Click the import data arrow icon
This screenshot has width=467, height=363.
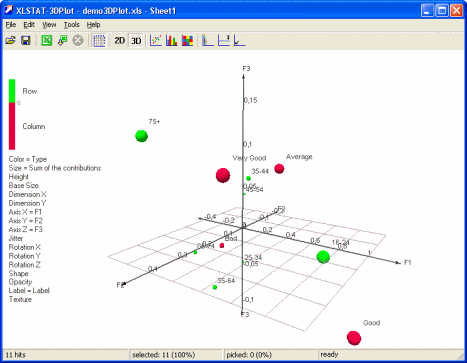(62, 41)
